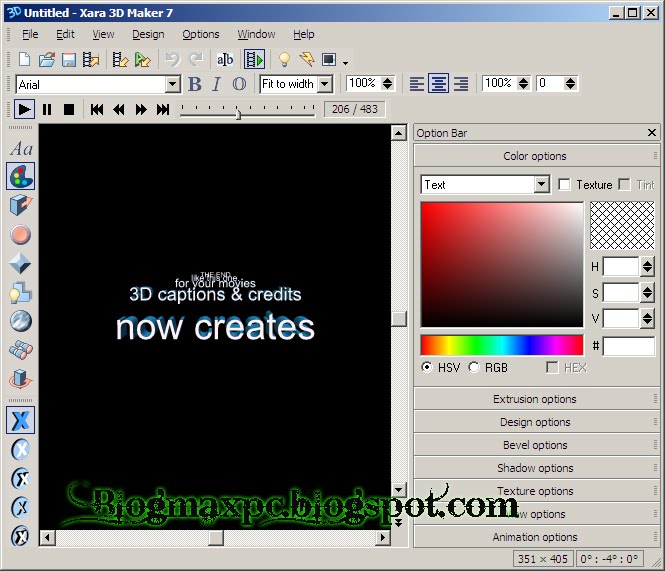Viewport: 665px width, 571px height.
Task: Select the red sphere design tool
Action: (x=20, y=235)
